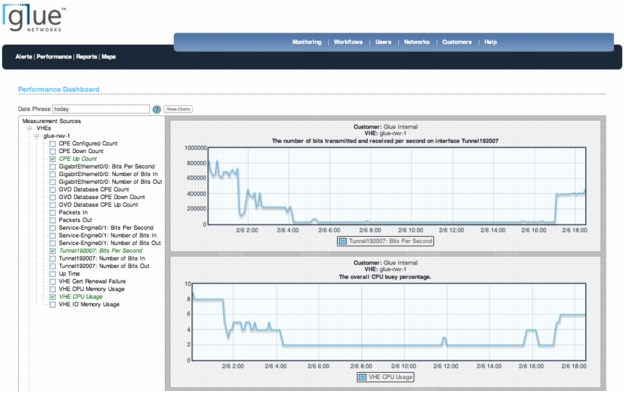Switch to the Alerts sub-tab
624x393 pixels.
(x=24, y=56)
